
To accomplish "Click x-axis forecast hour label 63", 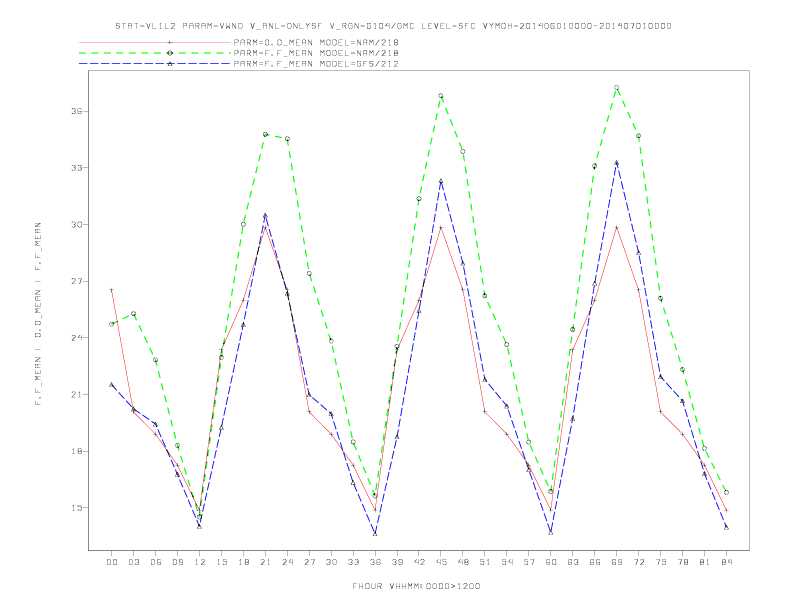I will click(x=573, y=562).
